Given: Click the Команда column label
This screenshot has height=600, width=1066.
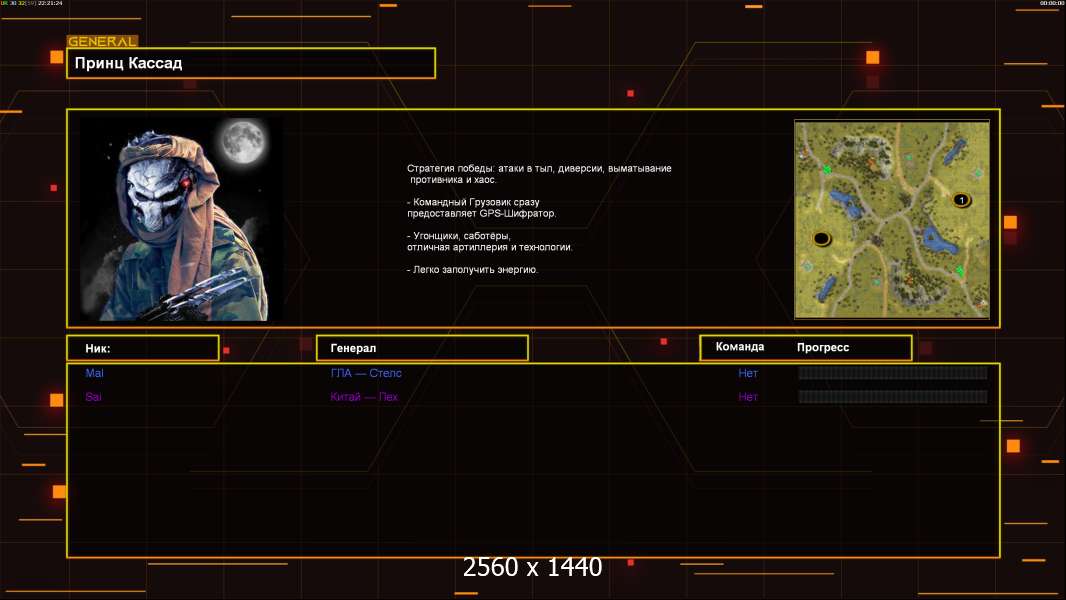Looking at the screenshot, I should 740,347.
